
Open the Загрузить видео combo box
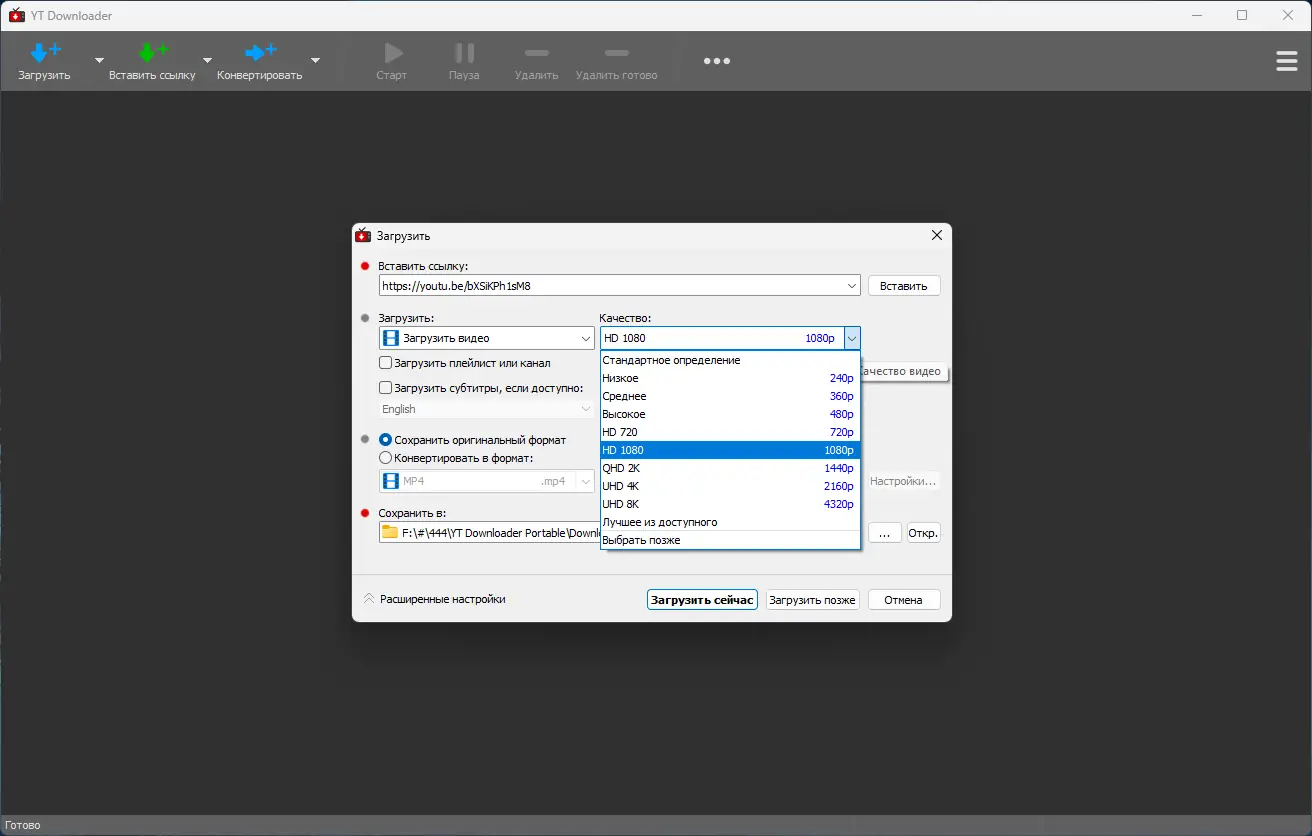click(487, 338)
